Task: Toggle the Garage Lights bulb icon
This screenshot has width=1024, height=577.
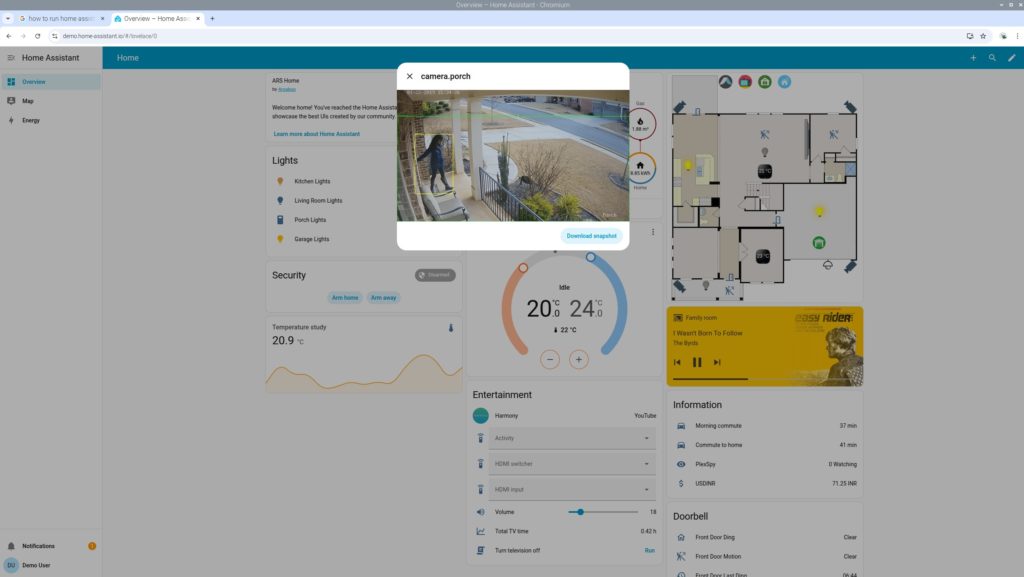Action: pyautogui.click(x=280, y=239)
